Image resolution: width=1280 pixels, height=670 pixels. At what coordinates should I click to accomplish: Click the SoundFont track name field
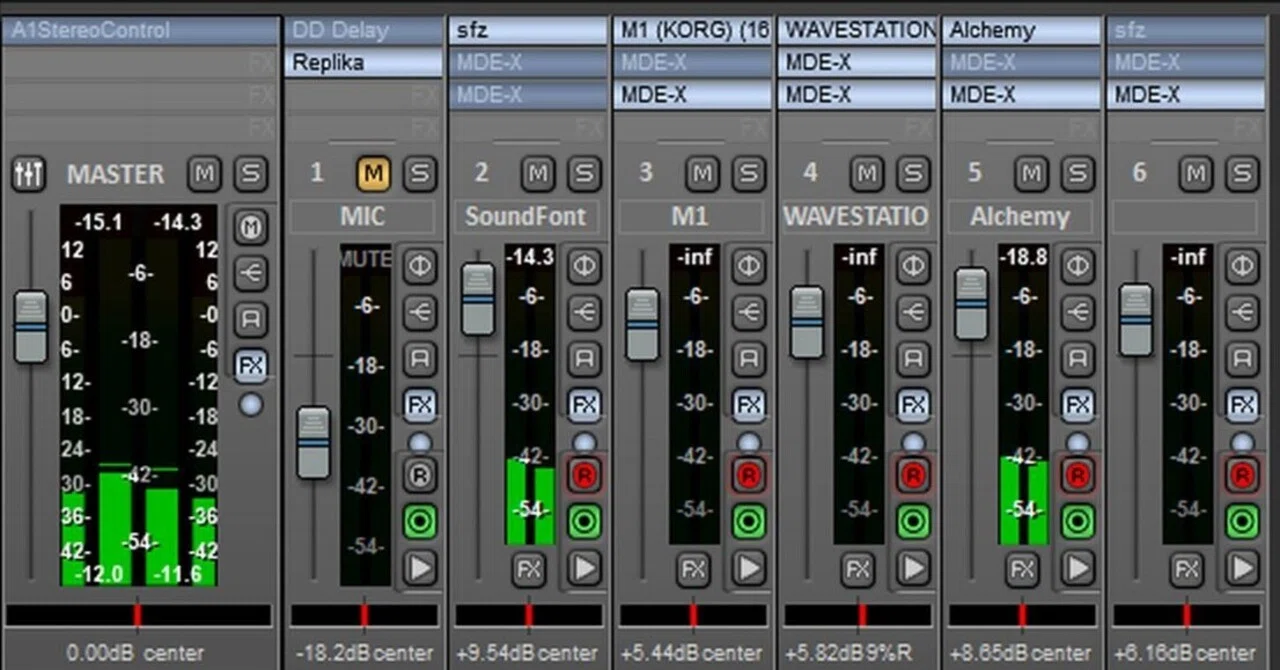click(527, 216)
